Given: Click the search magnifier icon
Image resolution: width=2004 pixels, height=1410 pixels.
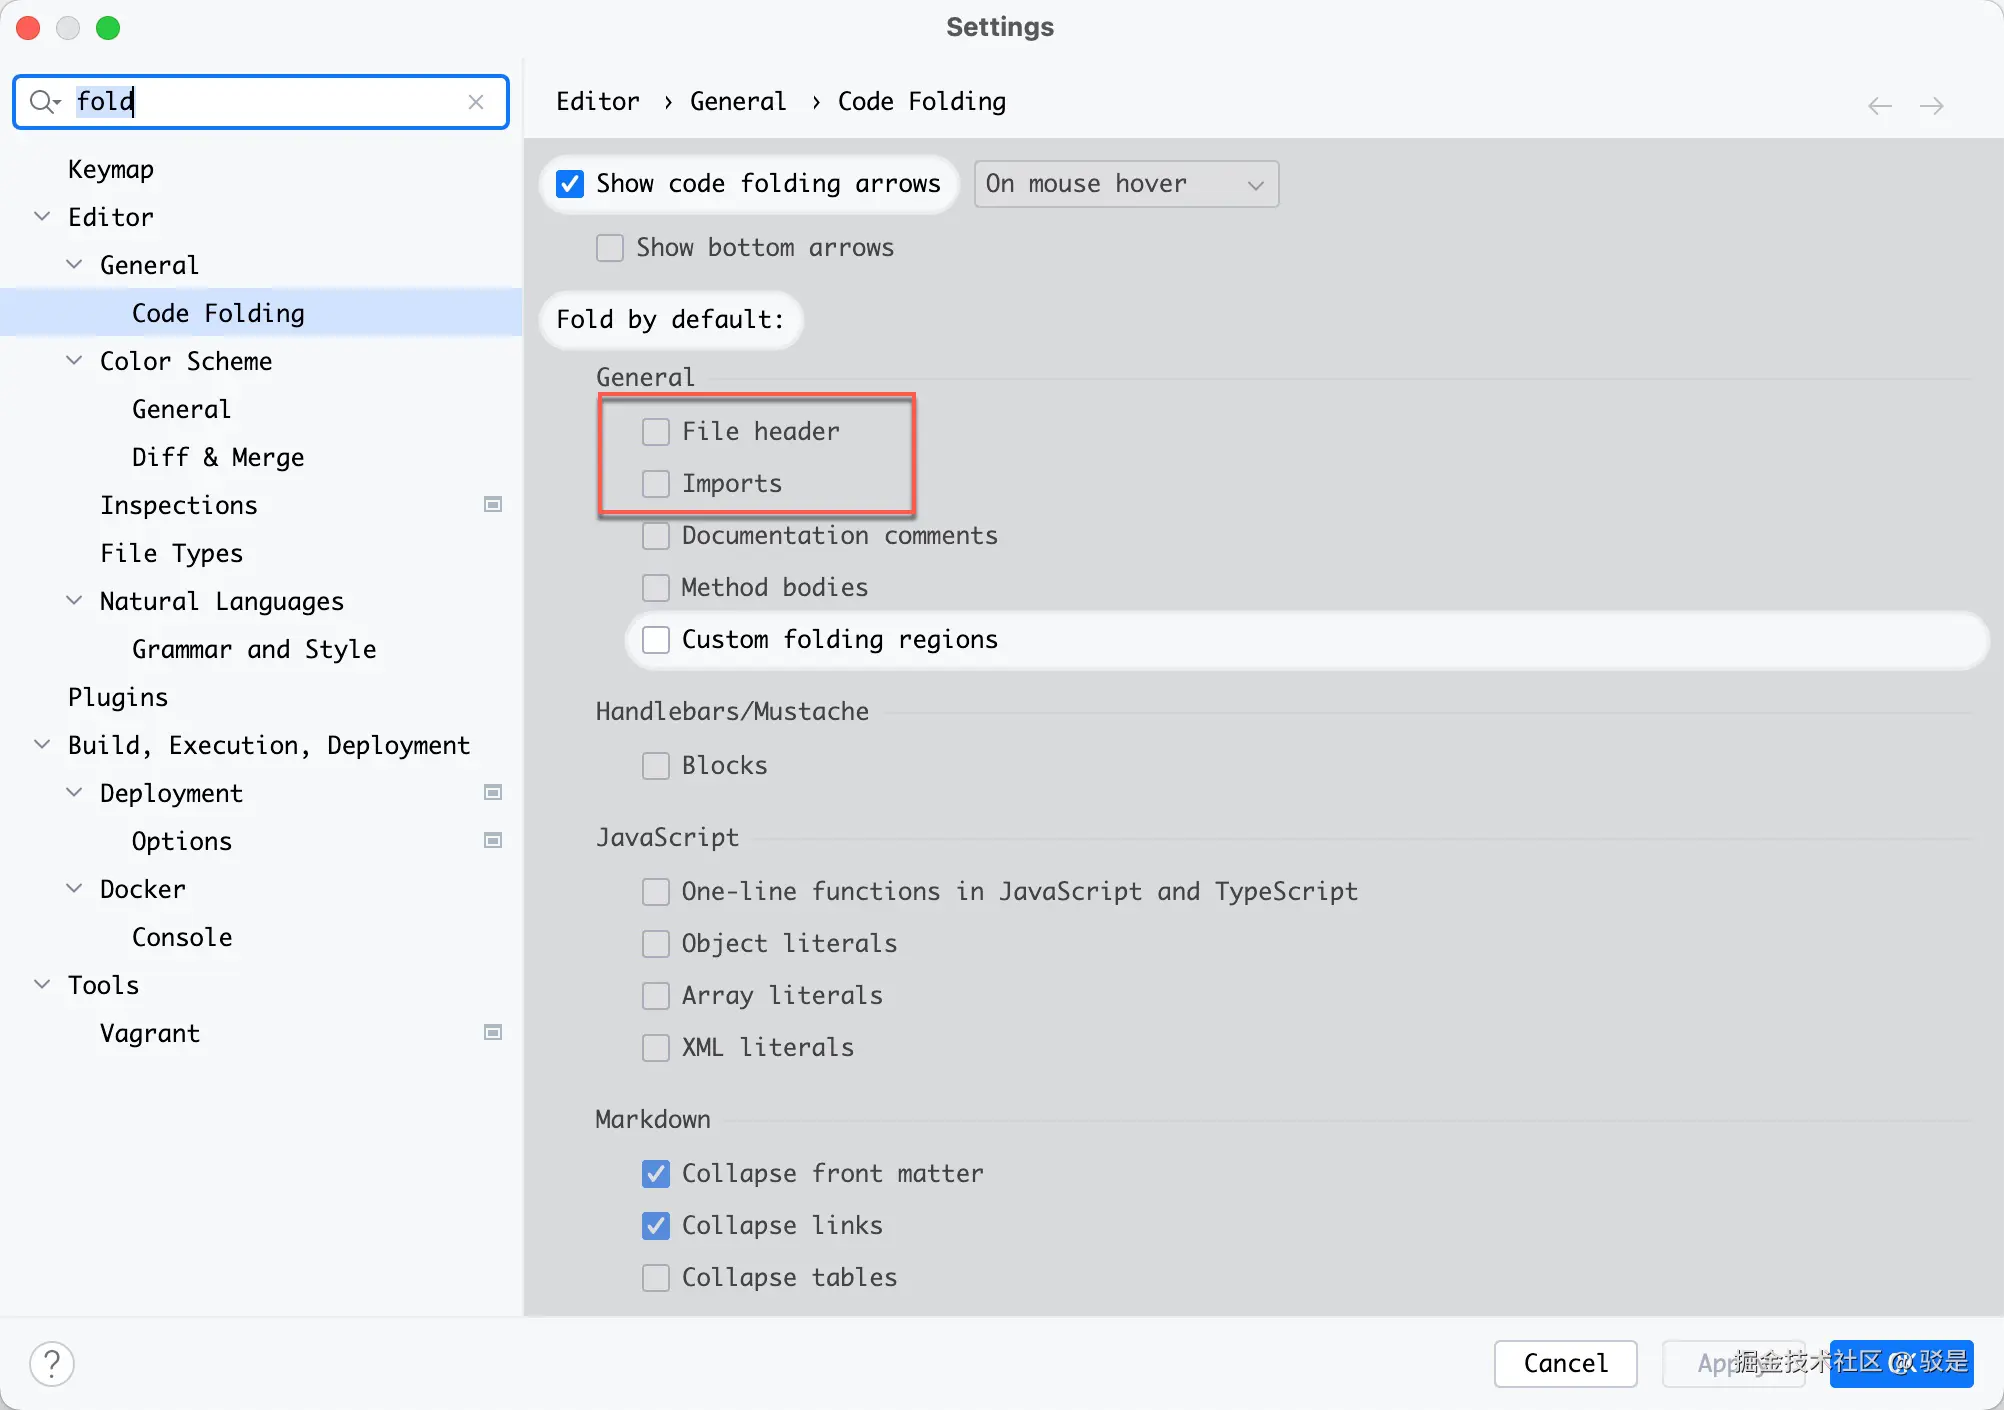Looking at the screenshot, I should click(43, 102).
